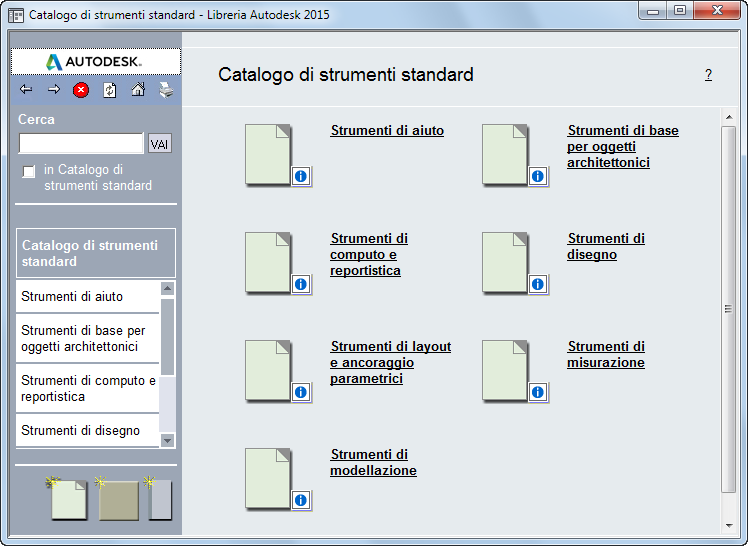748x546 pixels.
Task: Click main pane vertical scrollbar thumb
Action: click(728, 309)
